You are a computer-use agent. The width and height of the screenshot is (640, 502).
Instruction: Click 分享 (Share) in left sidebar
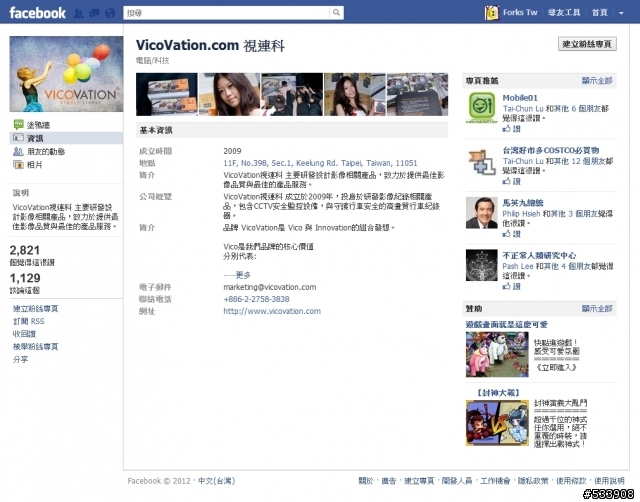pyautogui.click(x=20, y=360)
